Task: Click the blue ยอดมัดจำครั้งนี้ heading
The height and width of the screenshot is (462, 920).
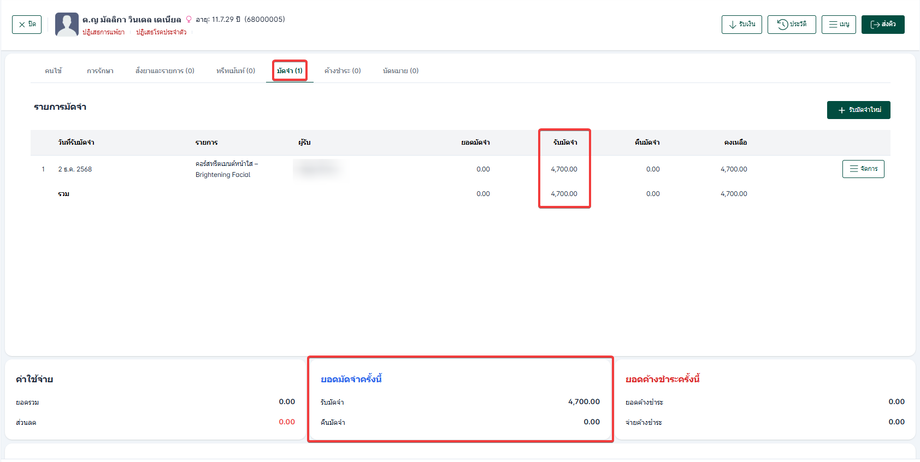Action: click(x=351, y=379)
